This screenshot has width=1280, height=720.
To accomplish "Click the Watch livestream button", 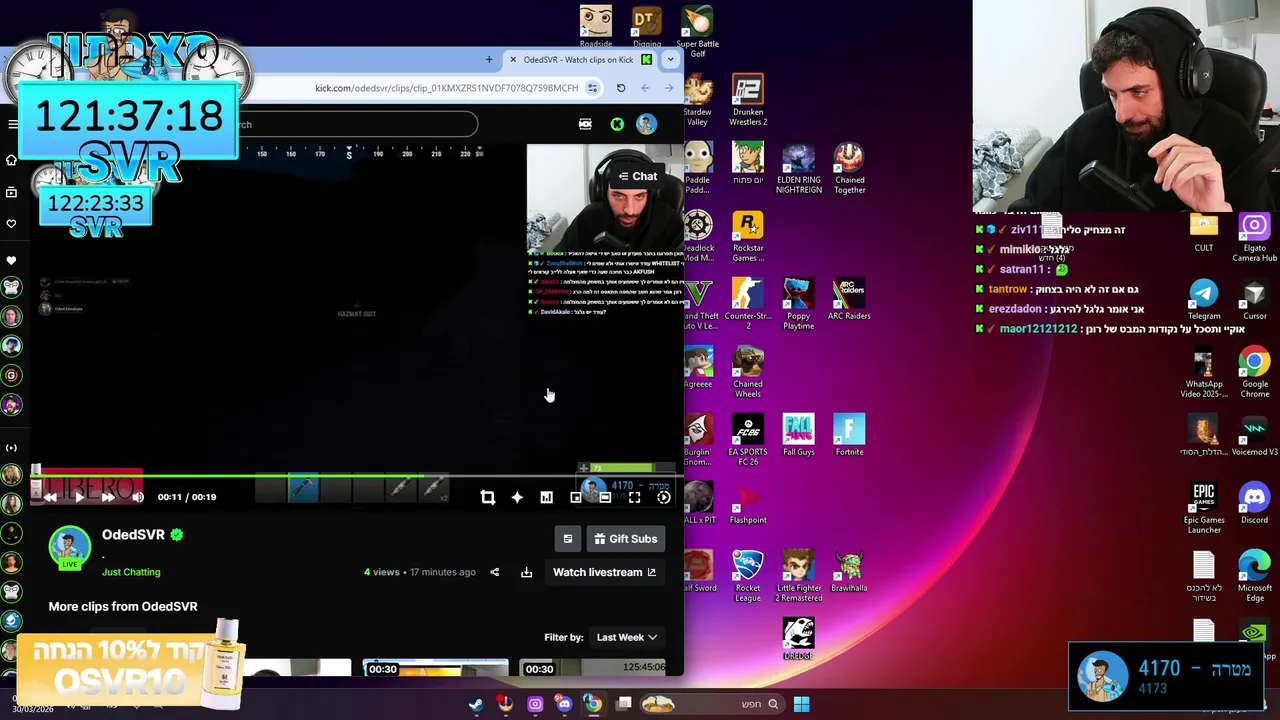I will pos(604,572).
